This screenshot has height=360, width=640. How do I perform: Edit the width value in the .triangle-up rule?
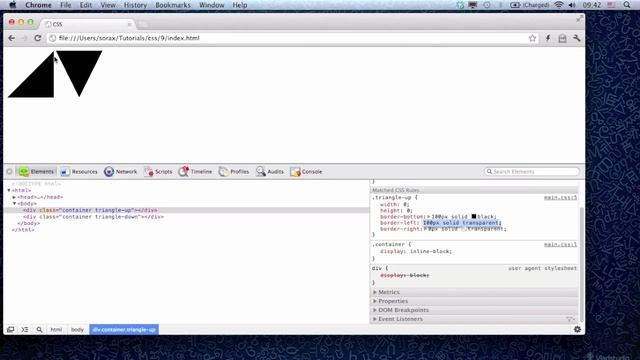404,204
